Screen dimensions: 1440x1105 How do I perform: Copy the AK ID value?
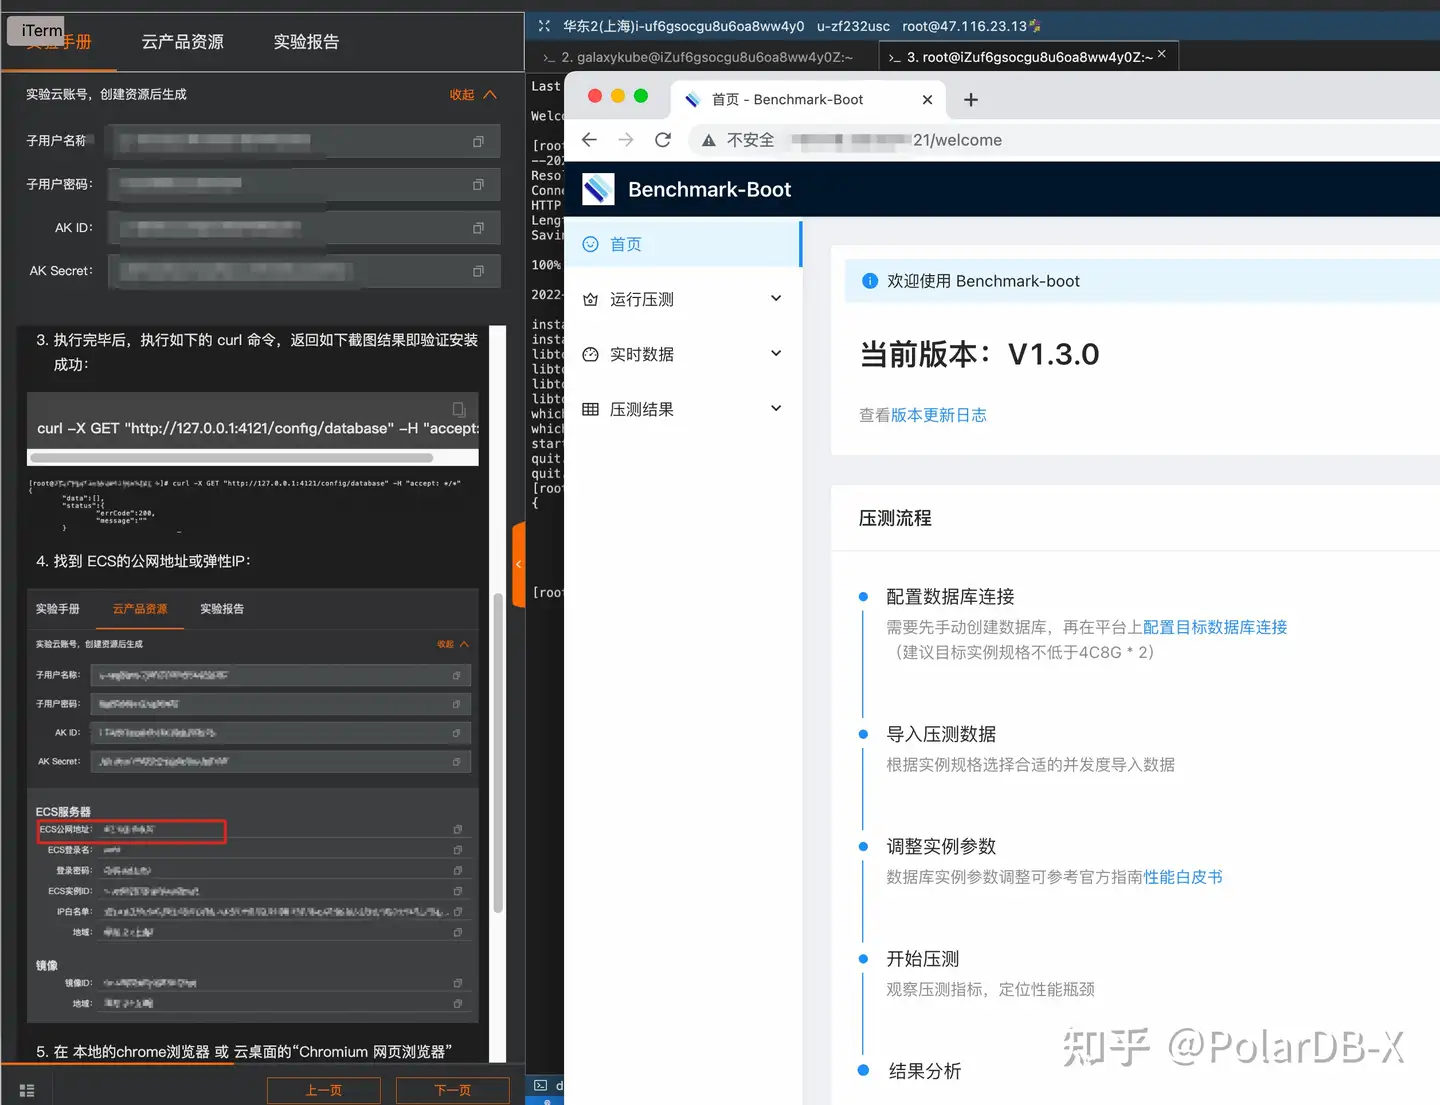[x=478, y=228]
